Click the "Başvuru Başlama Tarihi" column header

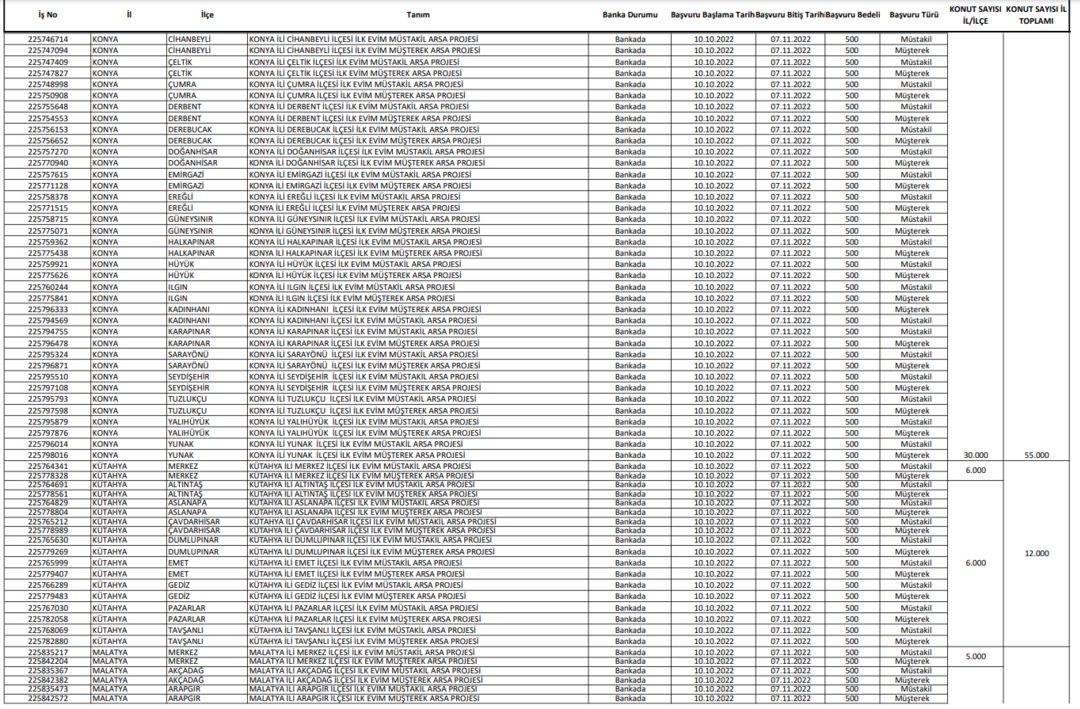(713, 15)
